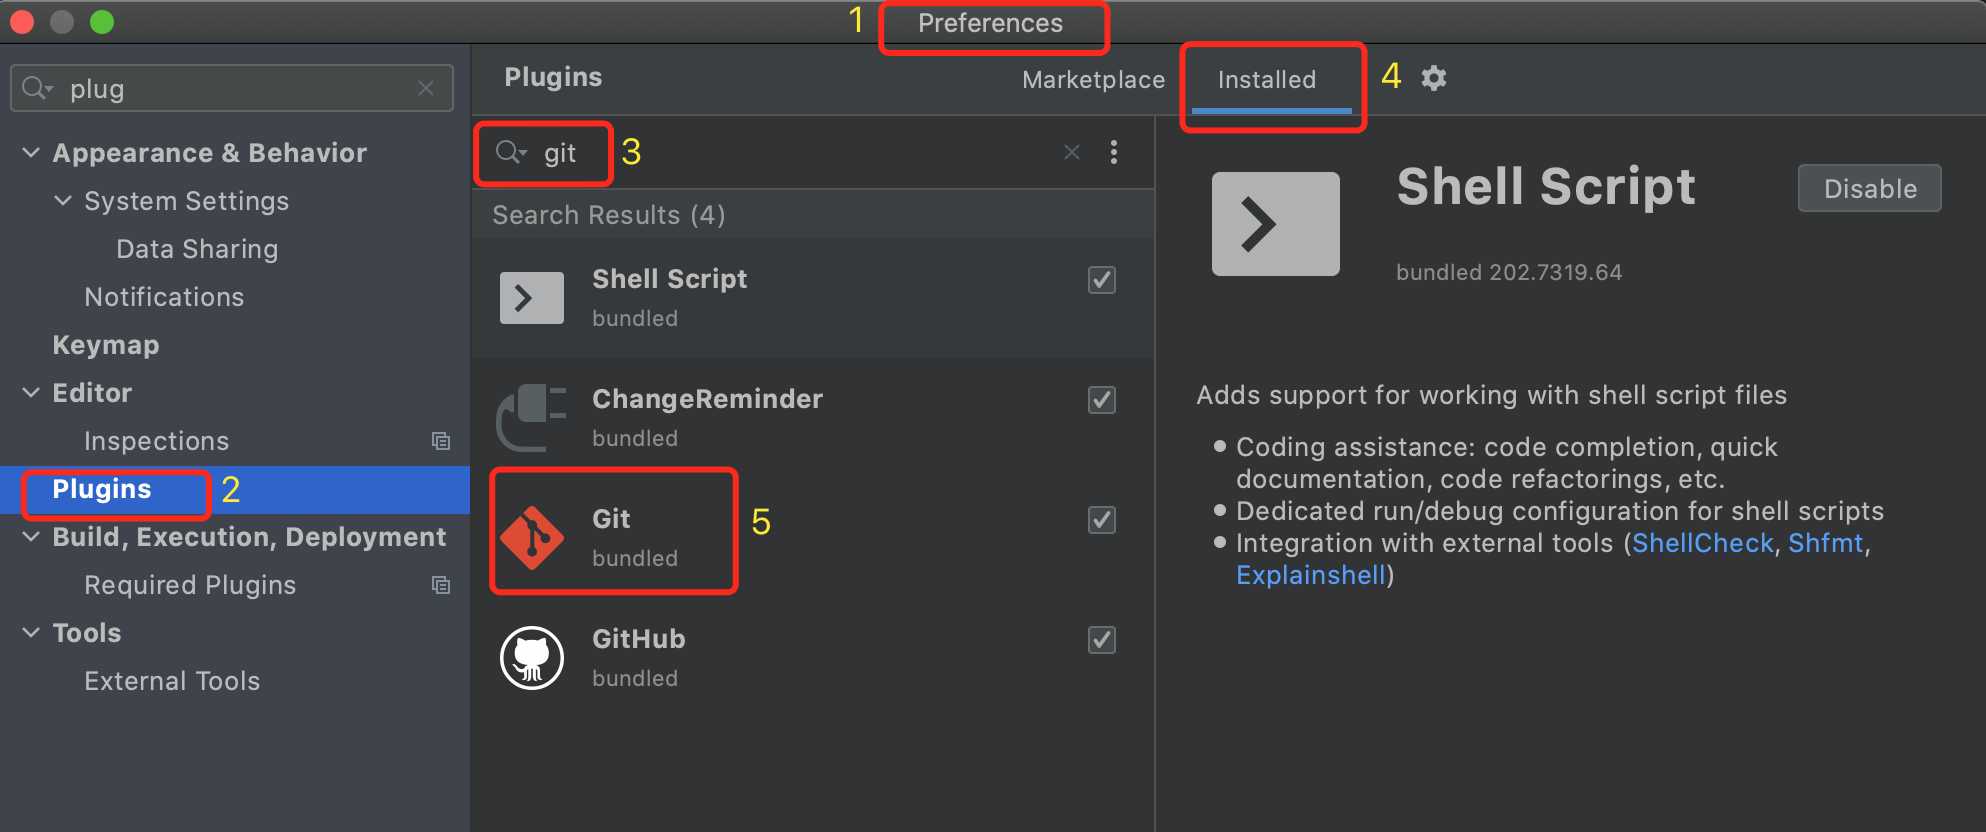Screen dimensions: 1986x832
Task: Open the Shfmt link
Action: [x=1826, y=543]
